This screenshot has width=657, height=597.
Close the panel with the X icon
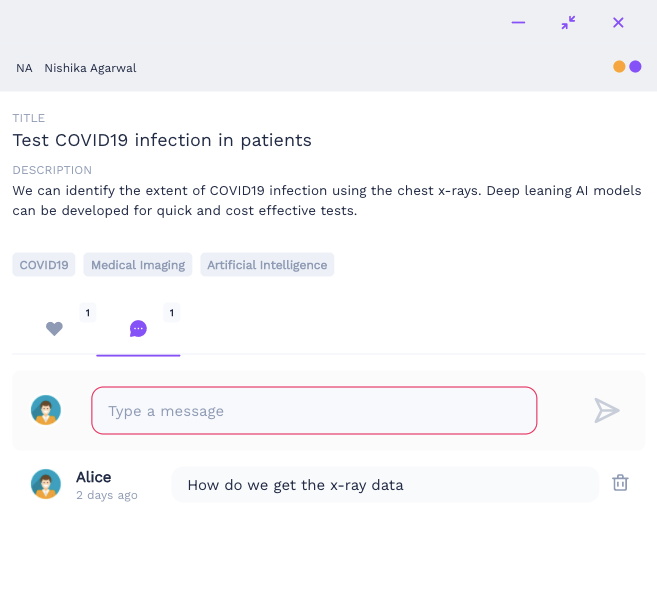point(618,22)
